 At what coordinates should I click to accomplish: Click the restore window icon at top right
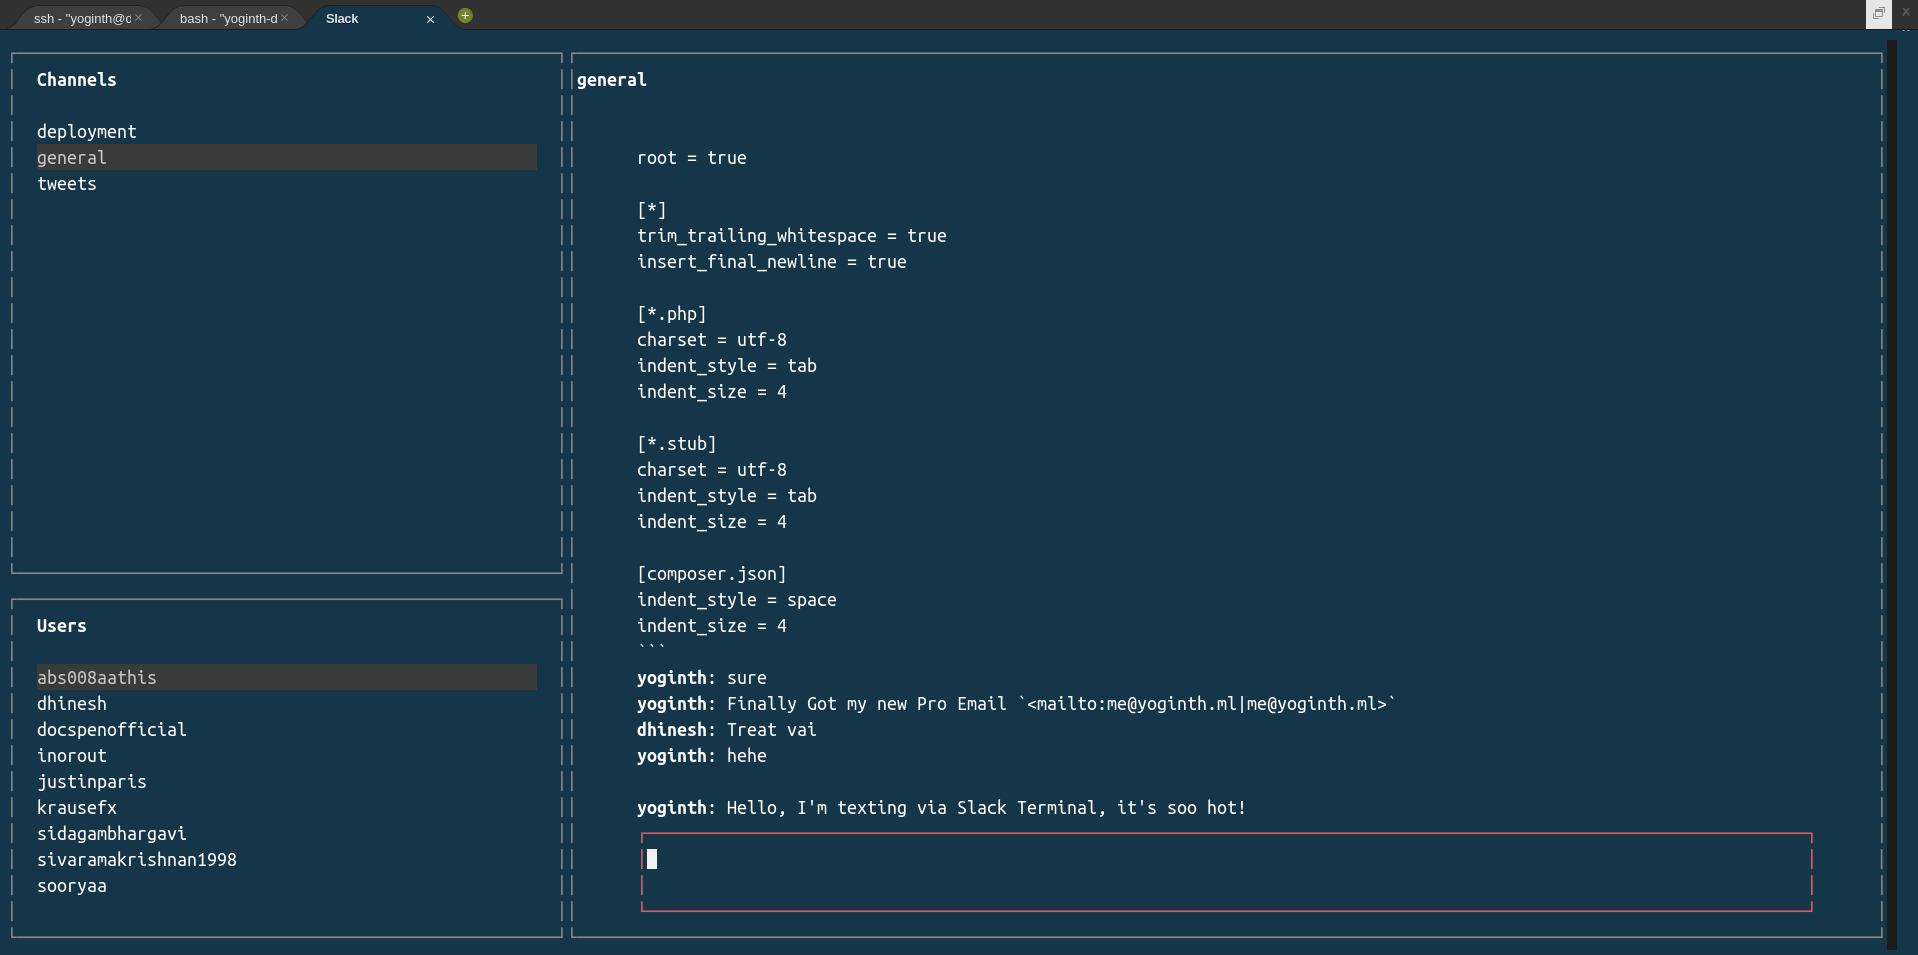pyautogui.click(x=1879, y=14)
